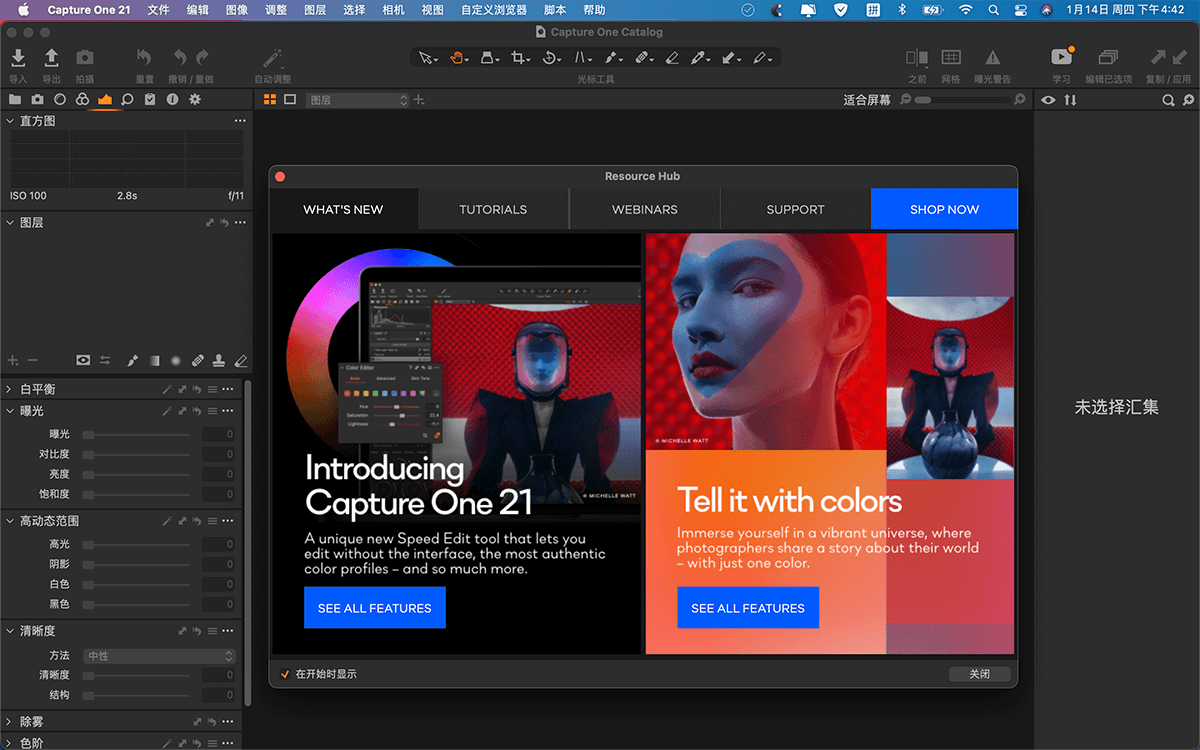
Task: Toggle the Grid (网格) overlay icon
Action: point(951,59)
